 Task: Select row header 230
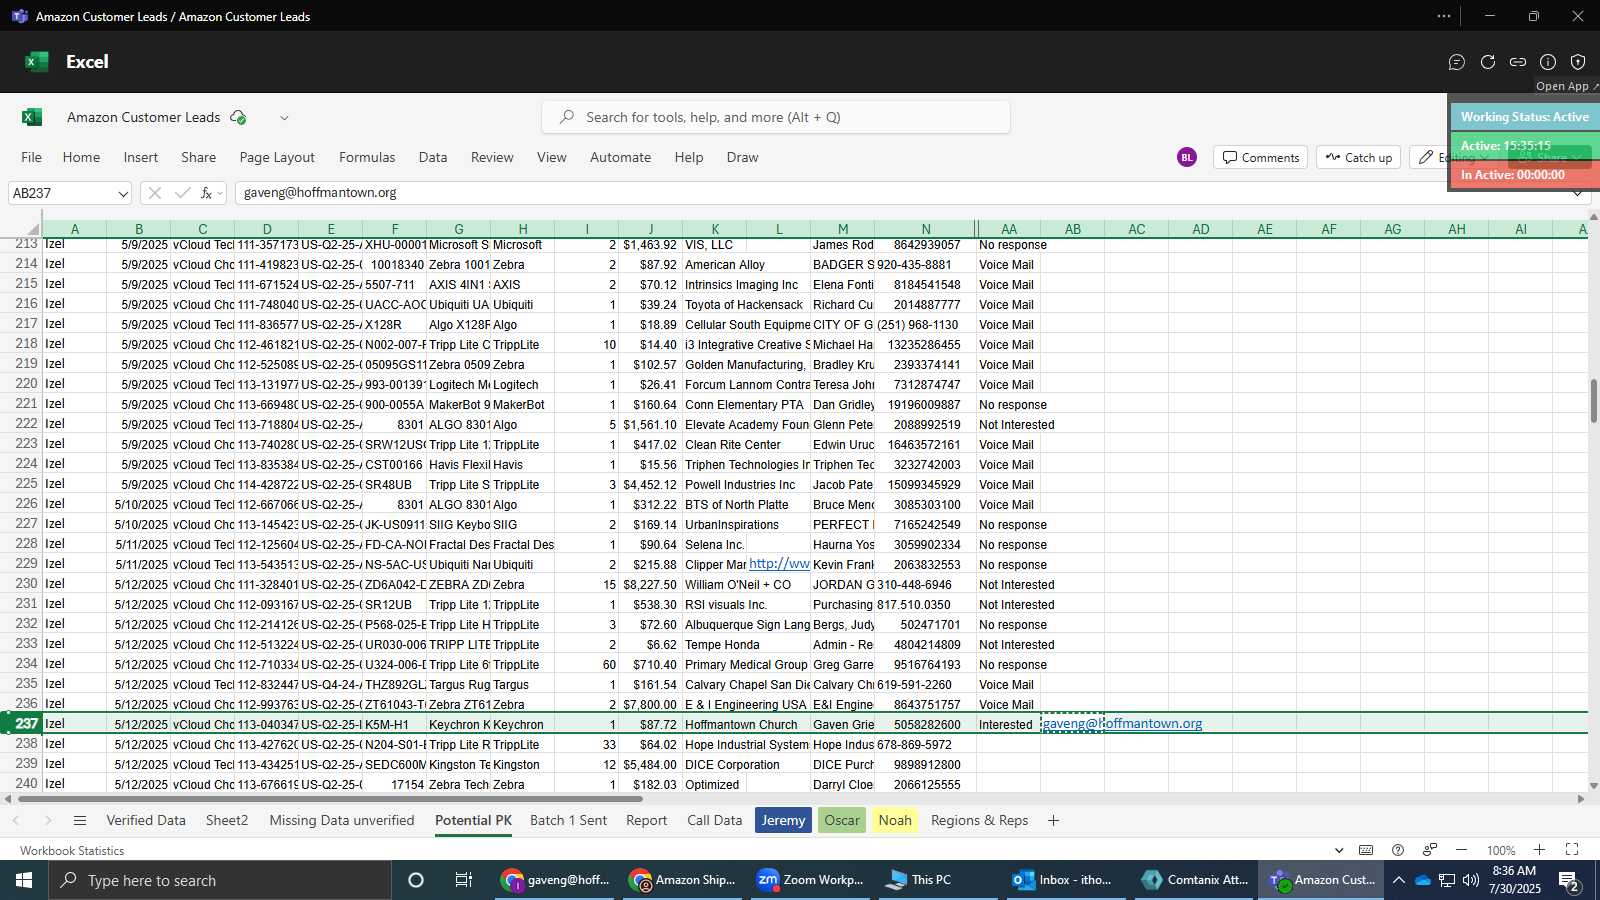tap(27, 584)
